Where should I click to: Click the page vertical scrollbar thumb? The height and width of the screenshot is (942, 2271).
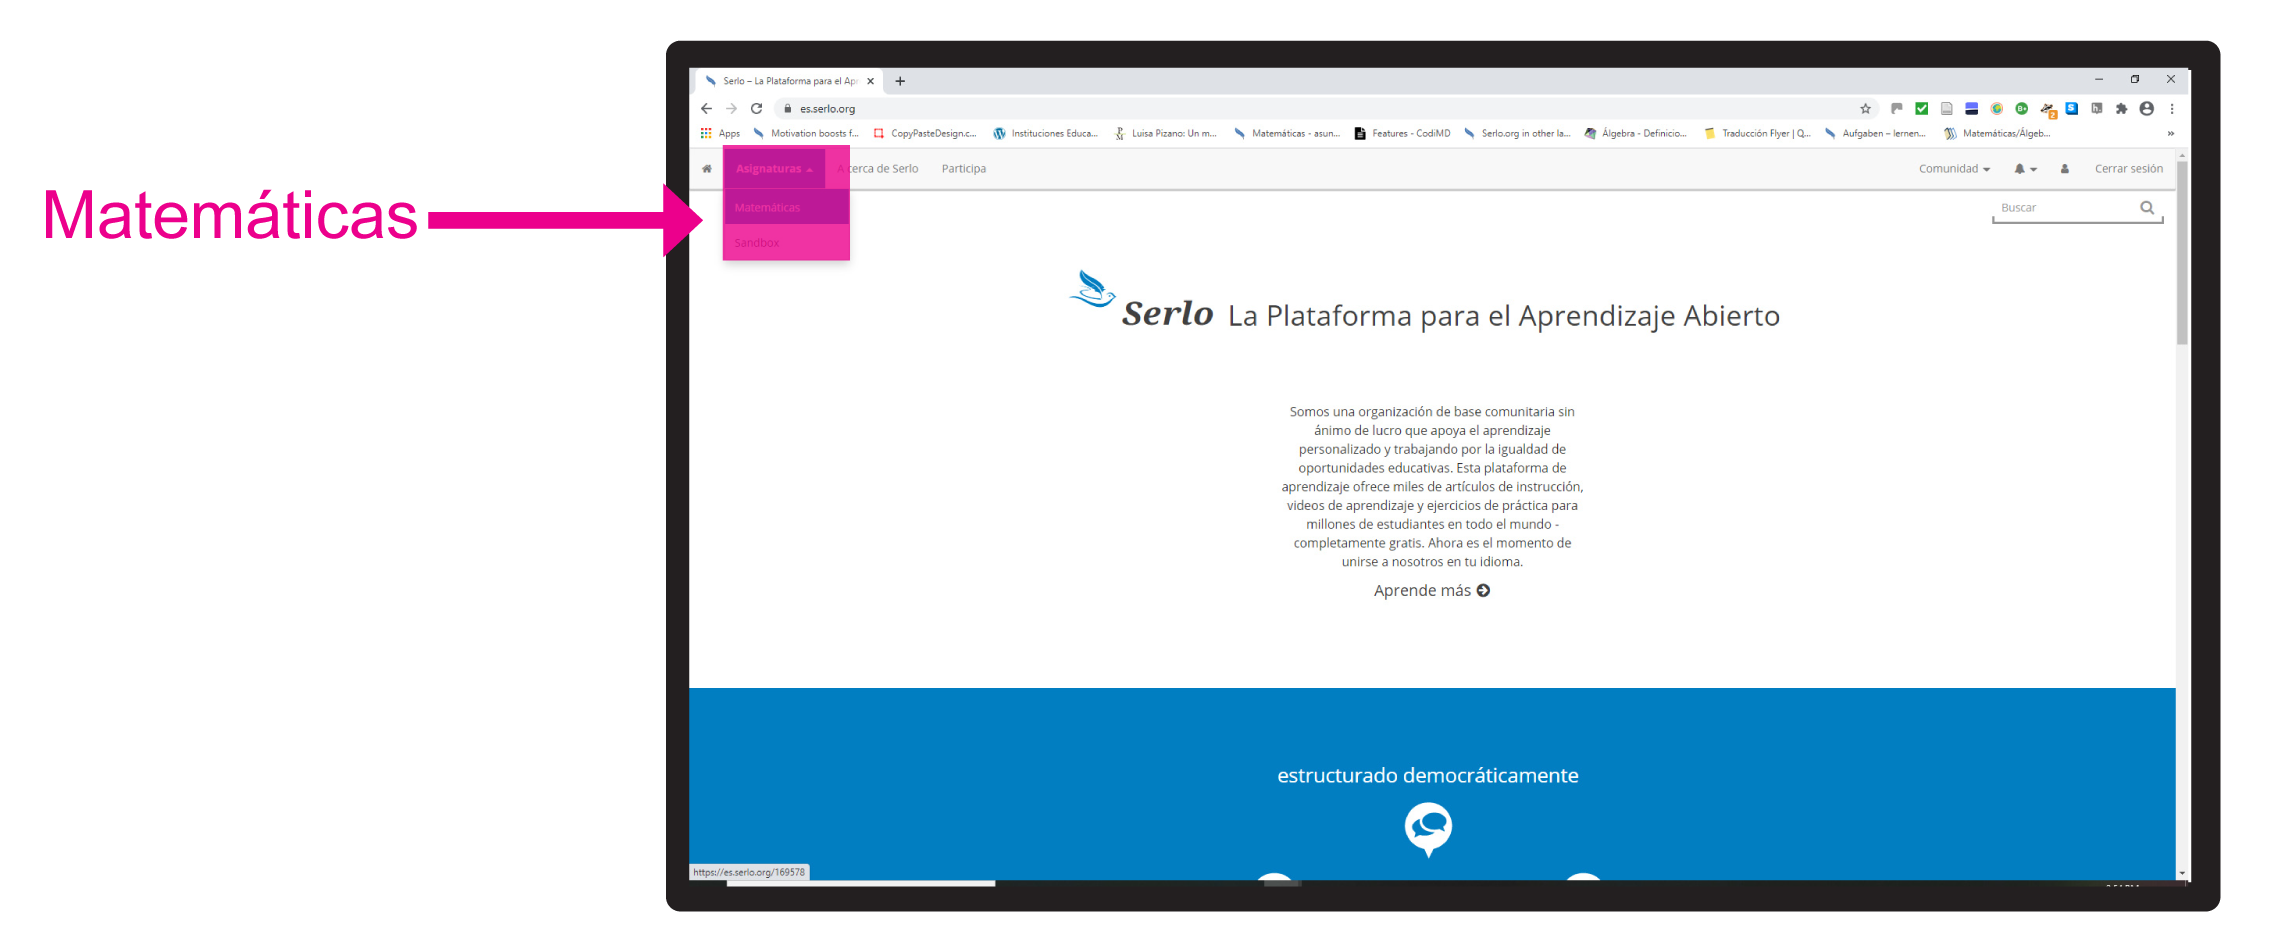[2182, 253]
